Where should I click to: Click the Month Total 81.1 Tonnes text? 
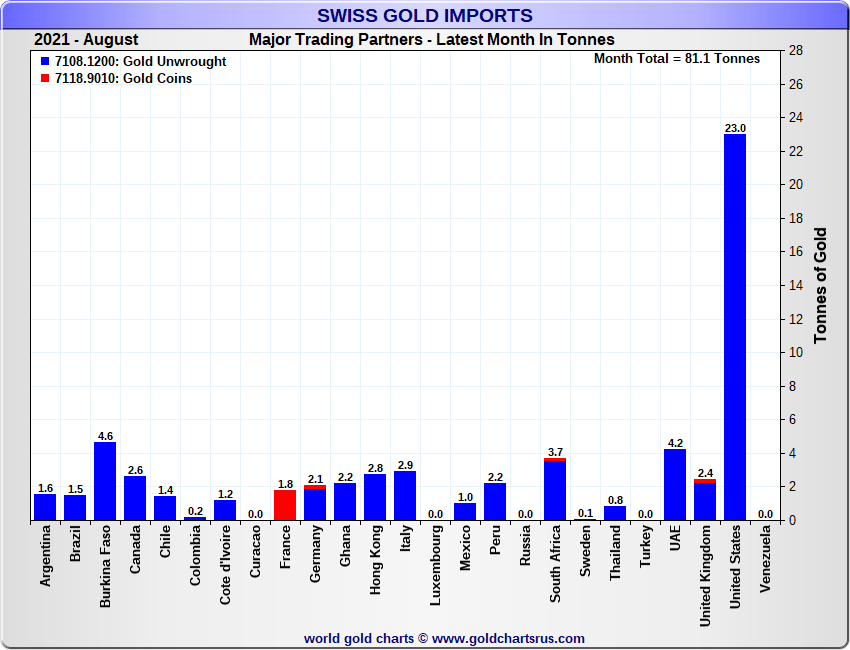pyautogui.click(x=677, y=59)
